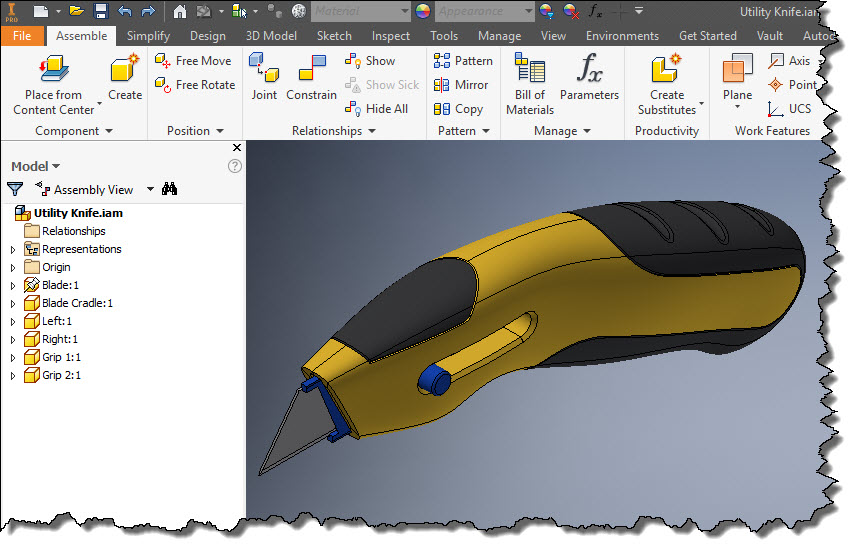
Task: Click Show relationships
Action: click(x=370, y=60)
